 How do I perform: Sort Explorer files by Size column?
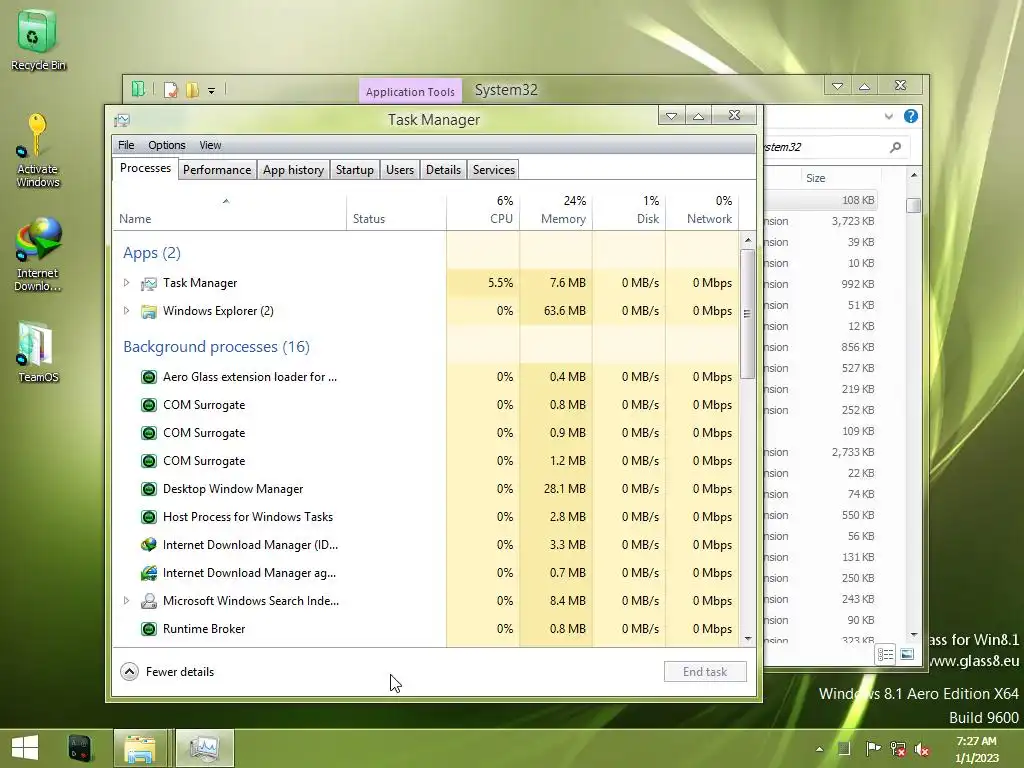point(840,178)
